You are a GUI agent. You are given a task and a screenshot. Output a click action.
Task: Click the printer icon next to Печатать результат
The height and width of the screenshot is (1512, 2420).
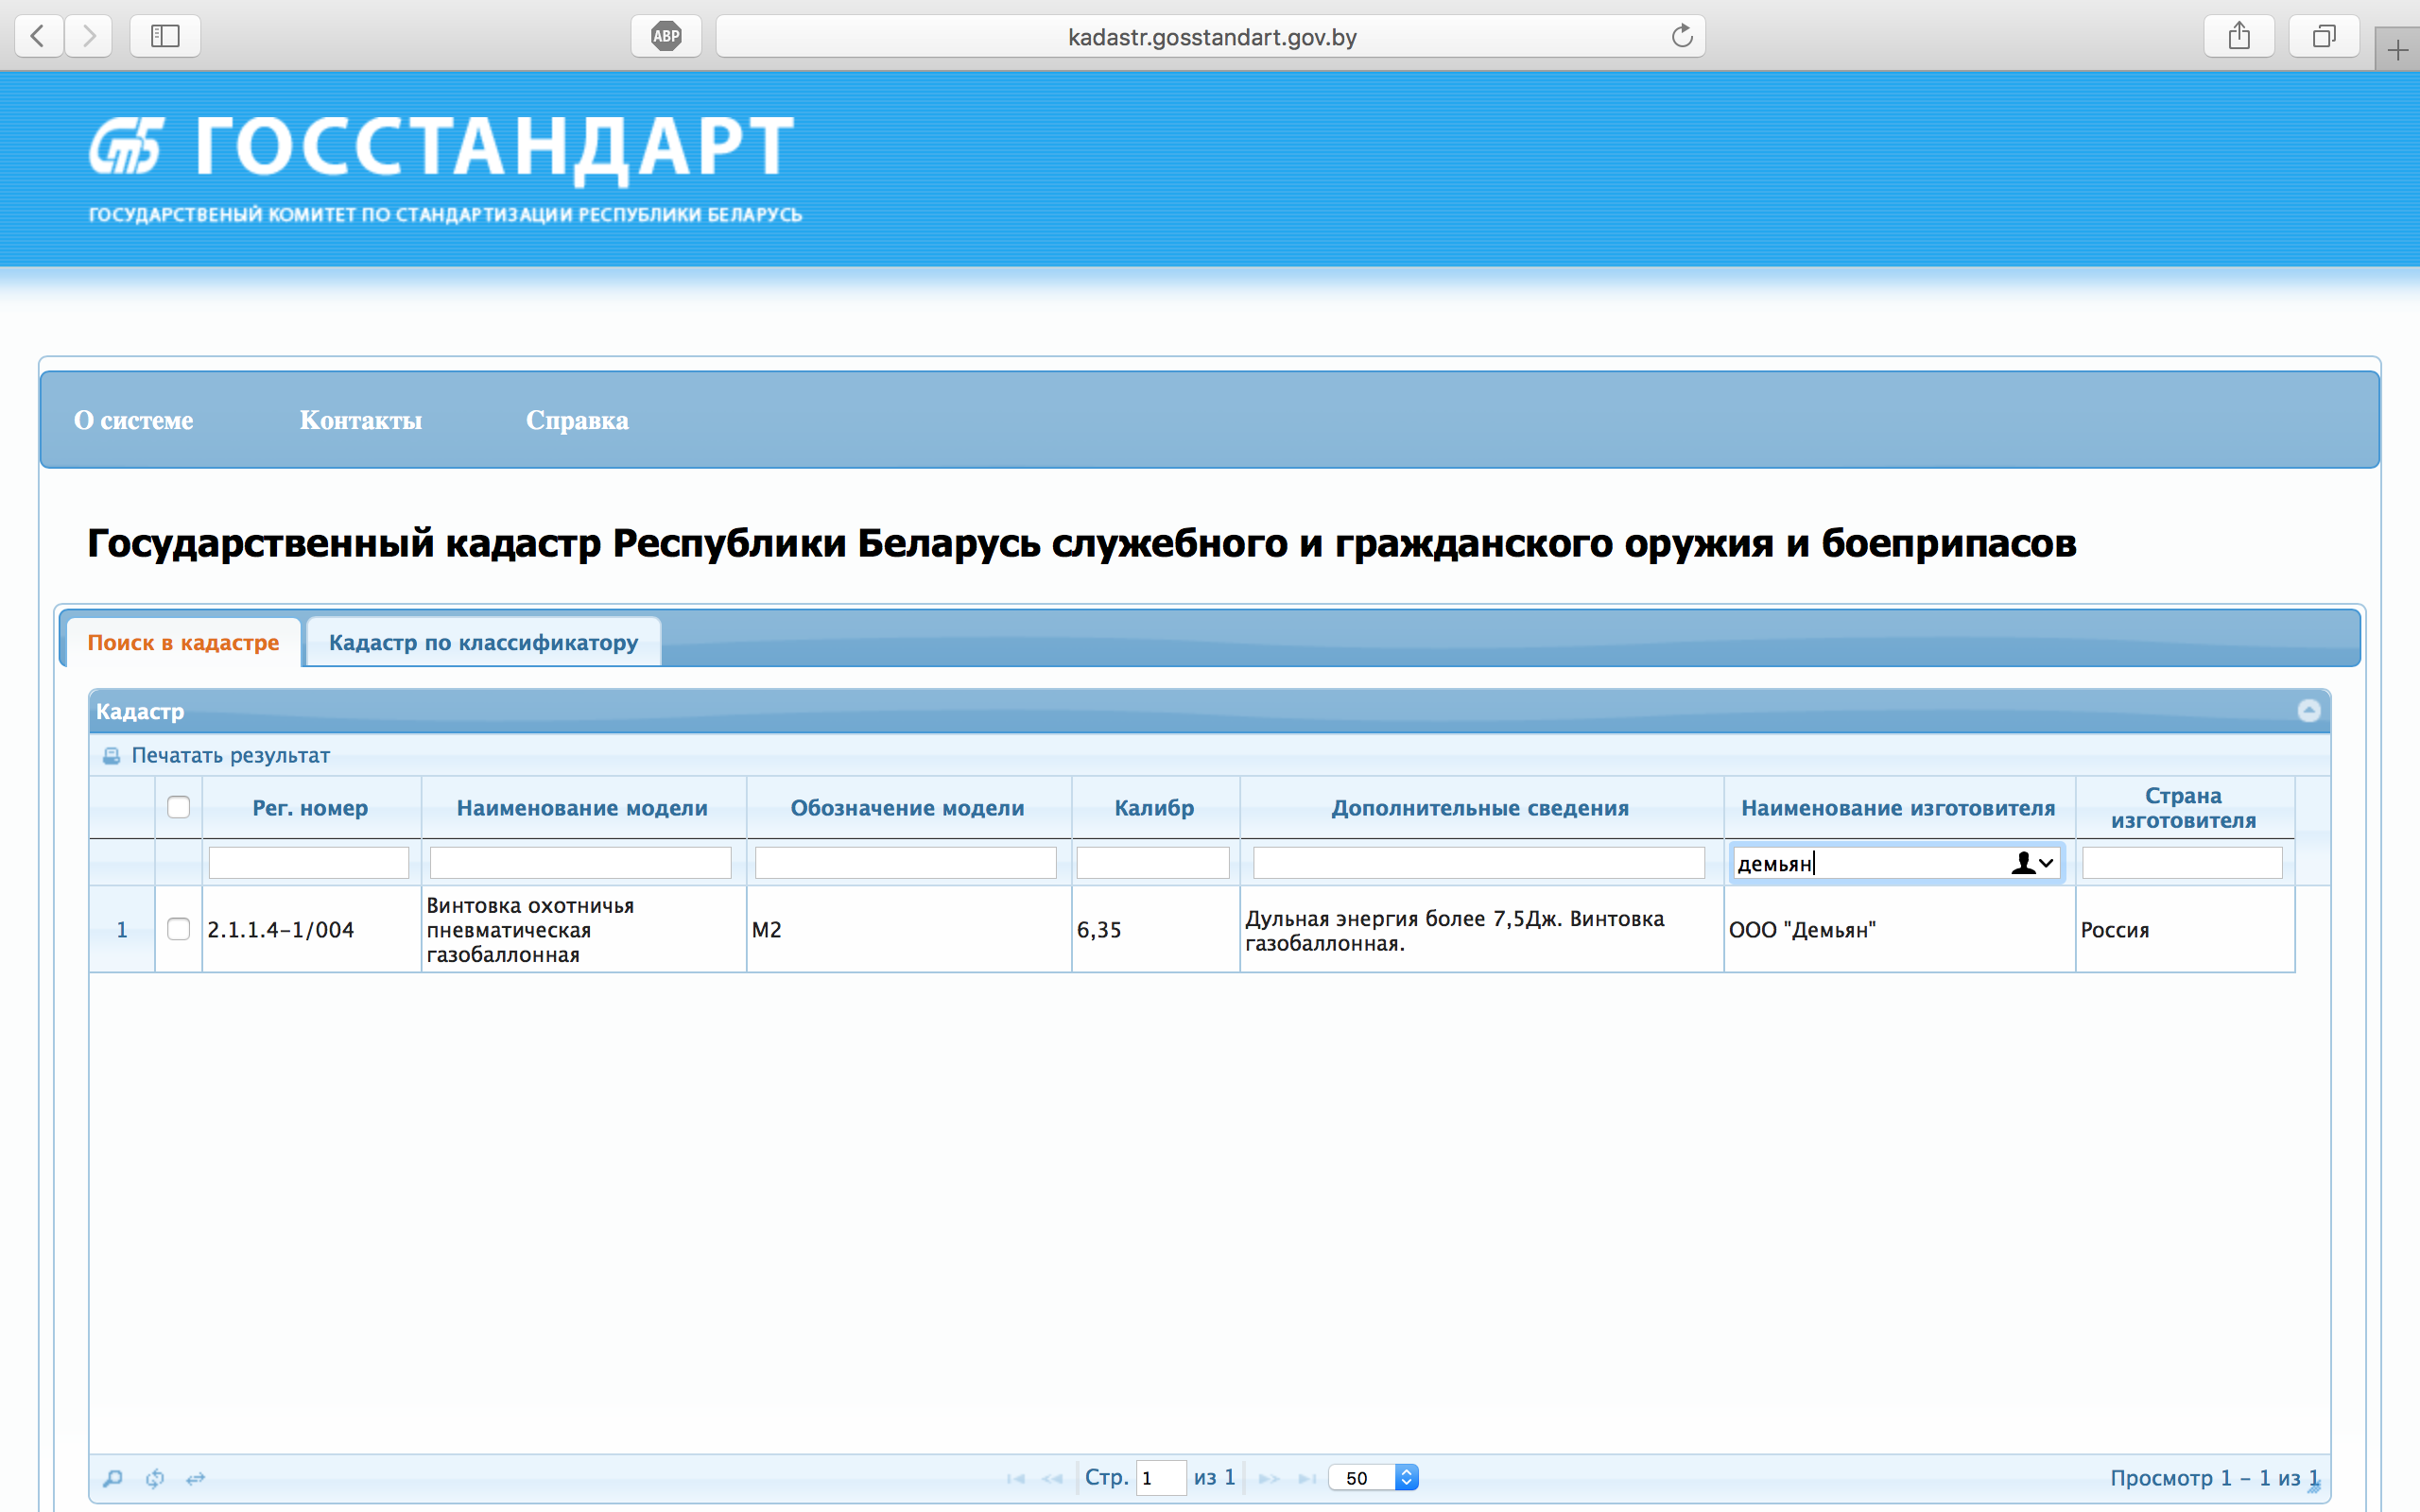[111, 756]
